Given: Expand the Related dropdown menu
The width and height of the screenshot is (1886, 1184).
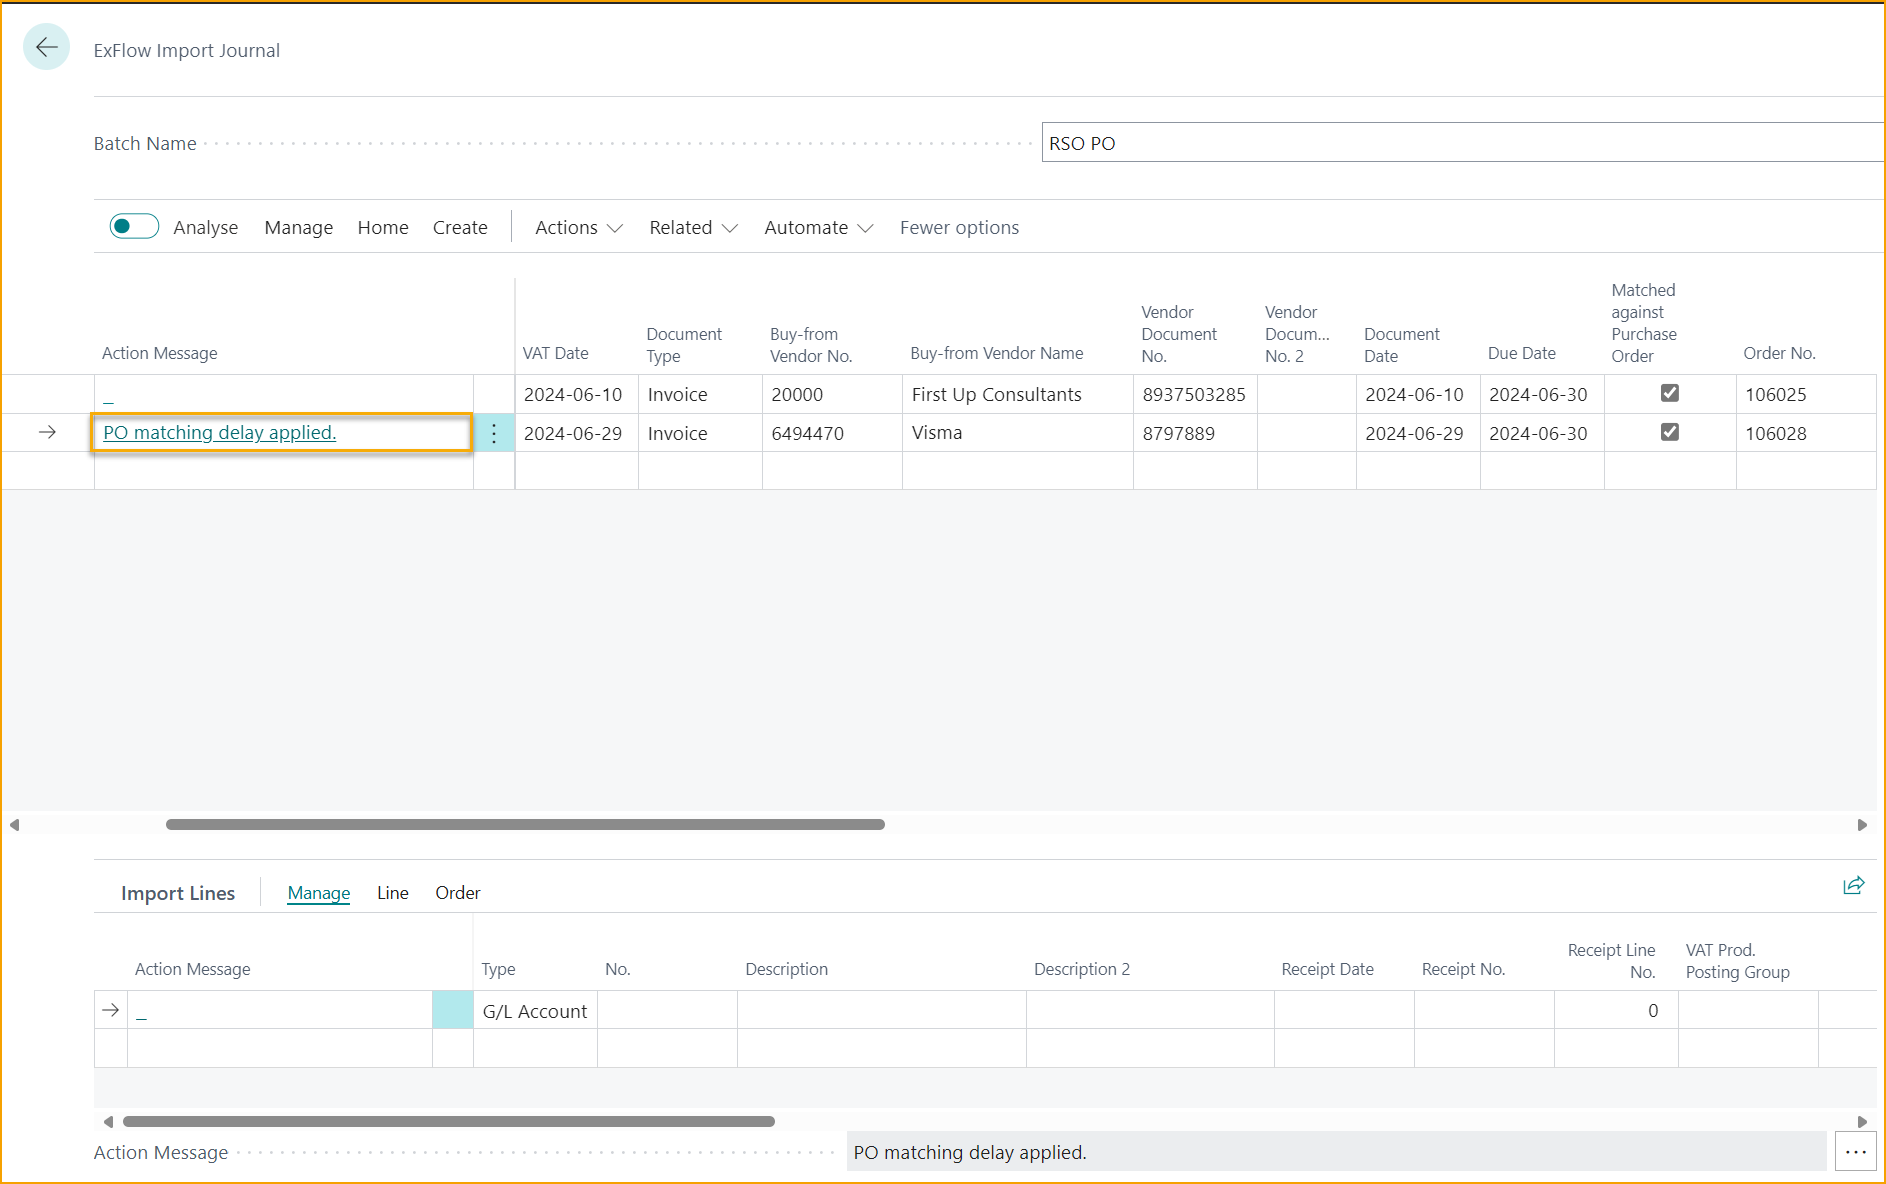Looking at the screenshot, I should 692,228.
